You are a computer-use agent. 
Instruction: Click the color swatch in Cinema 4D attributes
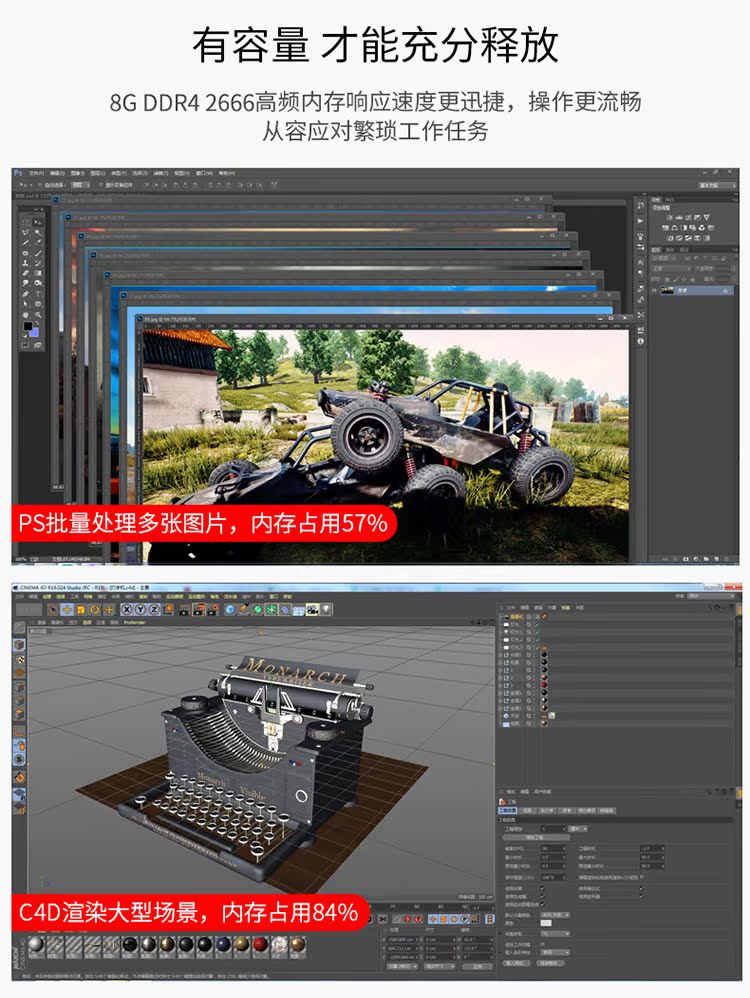(546, 924)
